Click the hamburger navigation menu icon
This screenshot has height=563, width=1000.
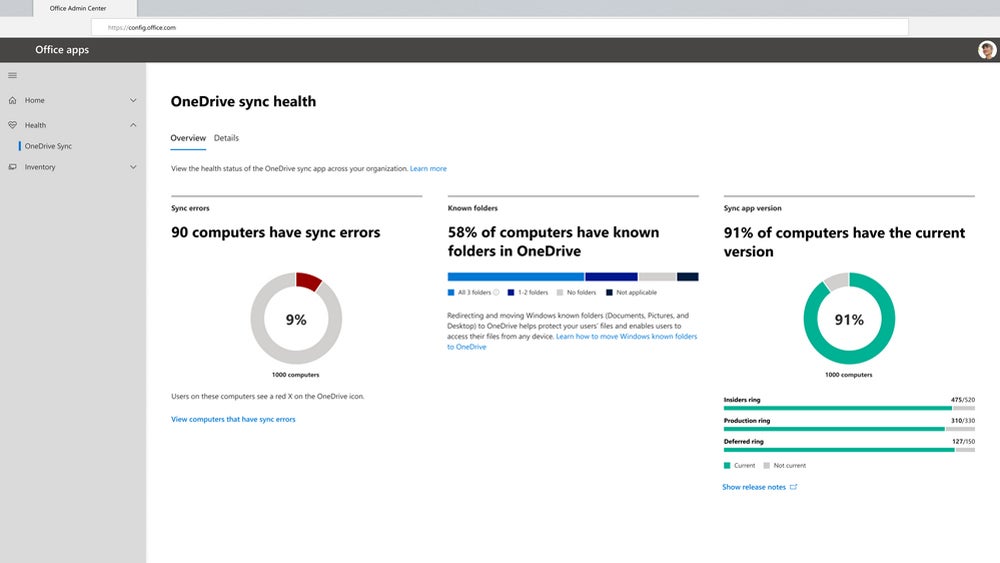click(12, 75)
